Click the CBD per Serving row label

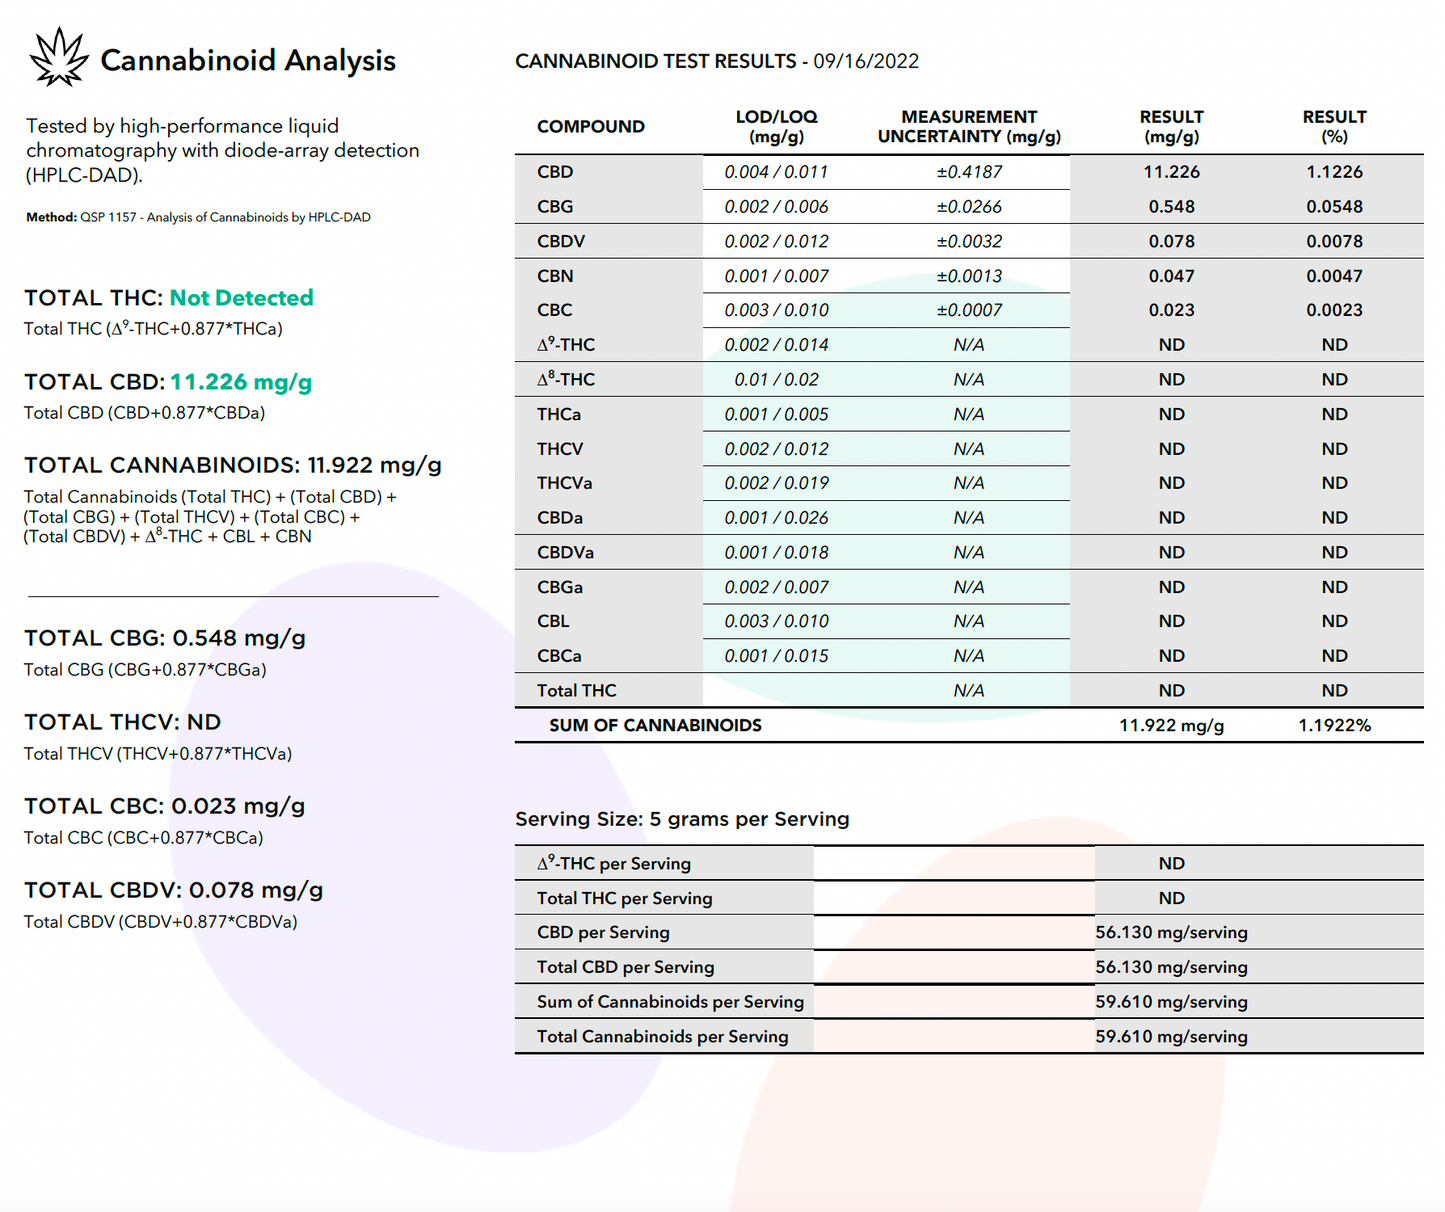point(603,932)
